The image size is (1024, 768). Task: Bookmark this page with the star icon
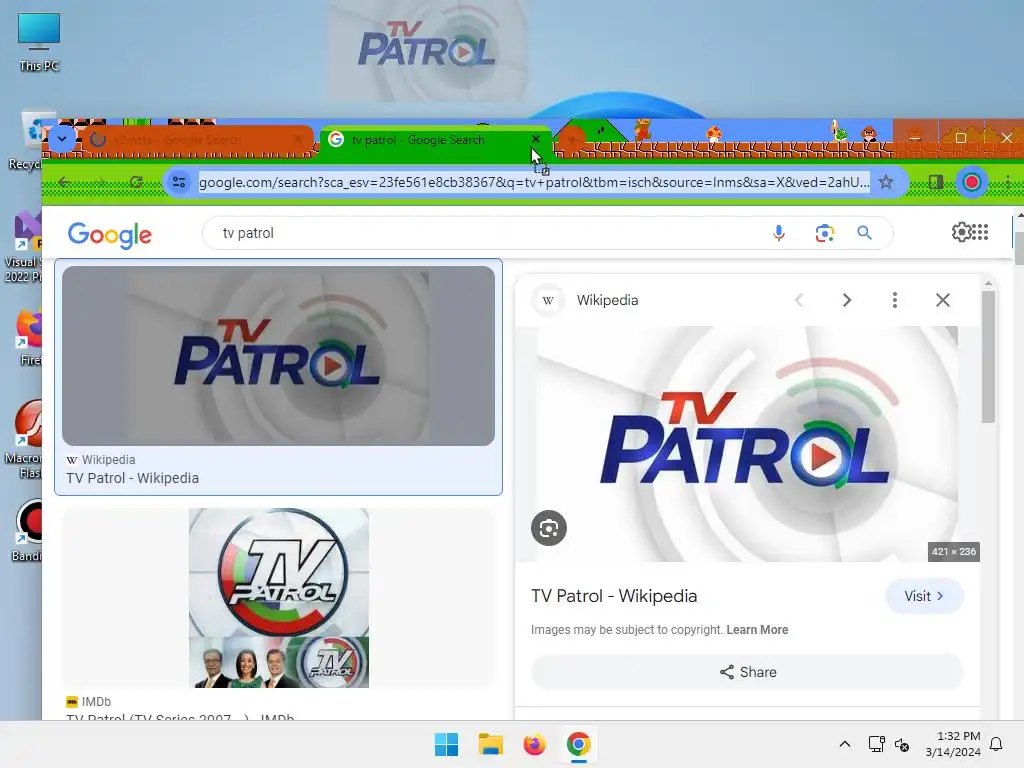[x=886, y=182]
